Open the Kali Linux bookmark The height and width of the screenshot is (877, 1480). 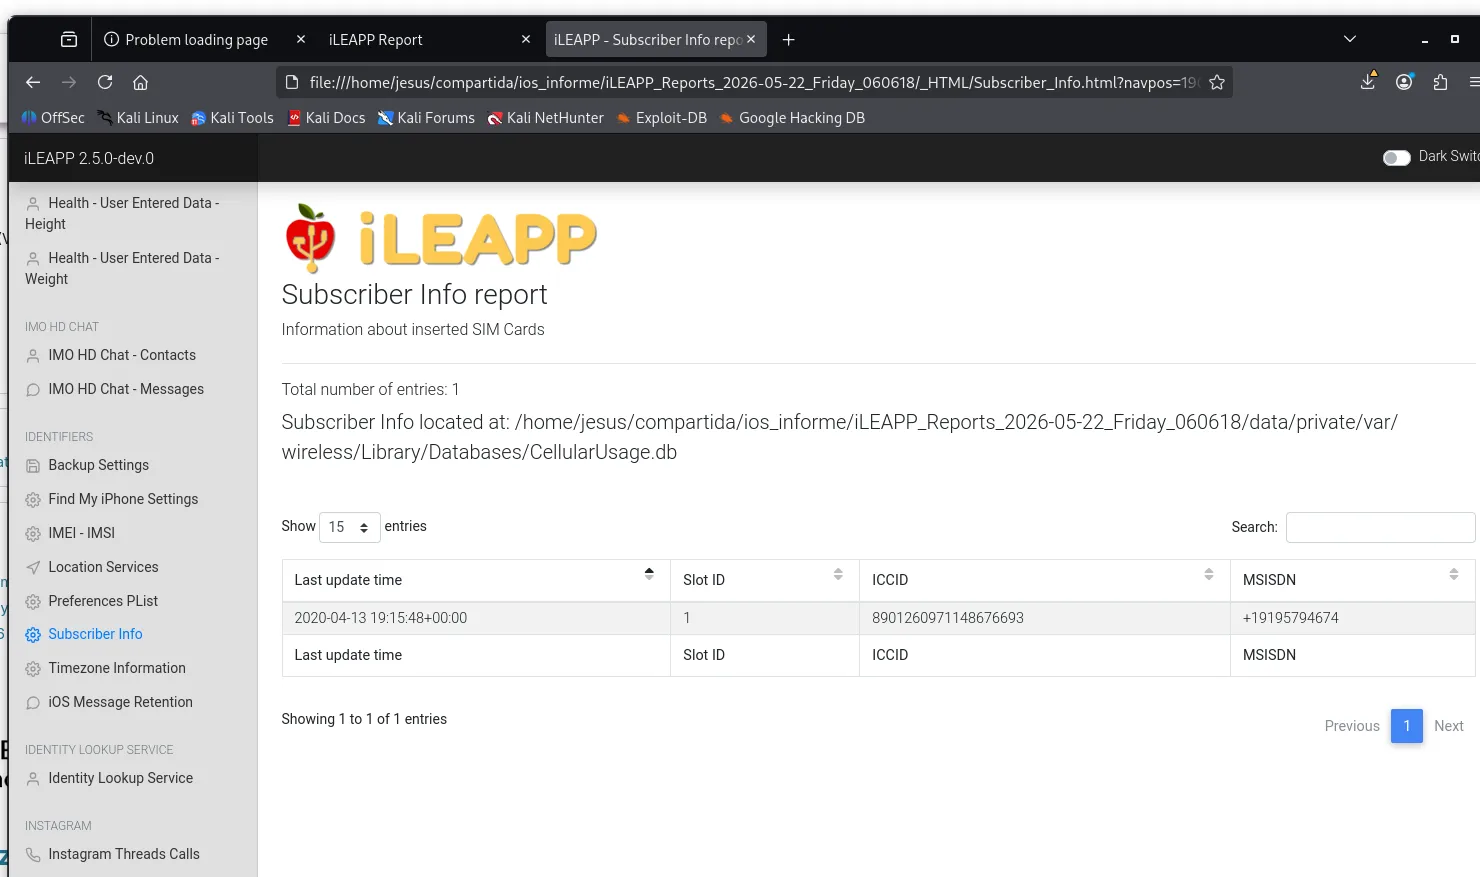[138, 117]
